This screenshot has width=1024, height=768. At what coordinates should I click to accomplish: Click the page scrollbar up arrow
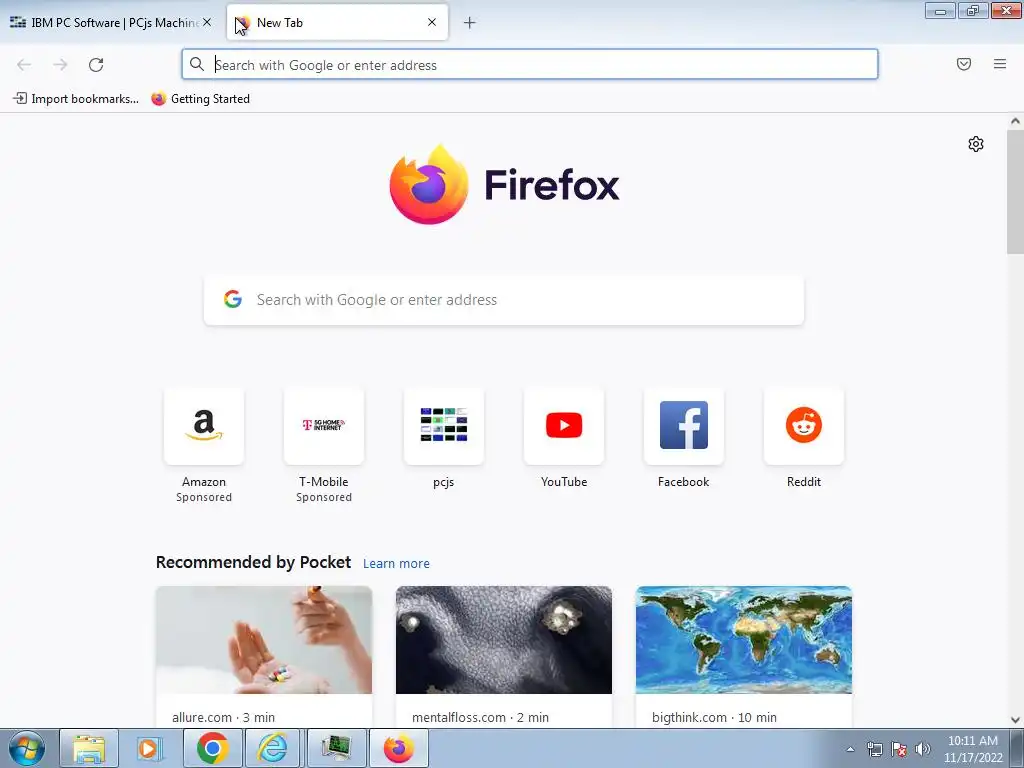click(x=1015, y=121)
